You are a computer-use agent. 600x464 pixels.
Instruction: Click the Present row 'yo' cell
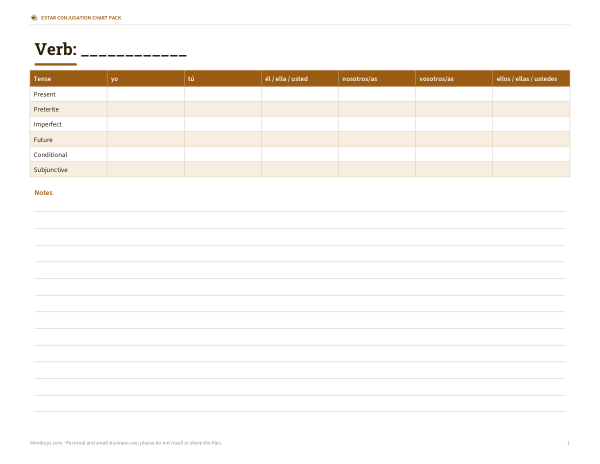pos(146,94)
